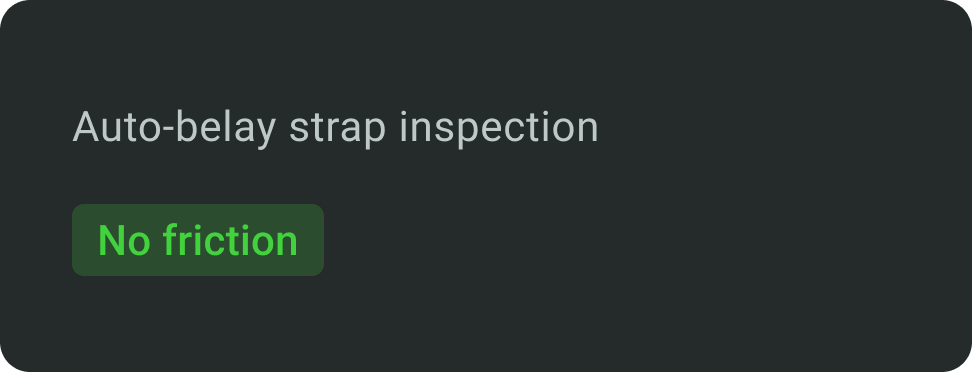972x372 pixels.
Task: Select the Auto-belay strap inspection title
Action: [x=335, y=128]
